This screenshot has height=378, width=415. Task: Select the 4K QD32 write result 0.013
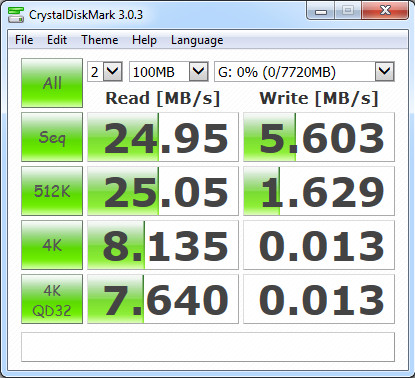[x=319, y=299]
